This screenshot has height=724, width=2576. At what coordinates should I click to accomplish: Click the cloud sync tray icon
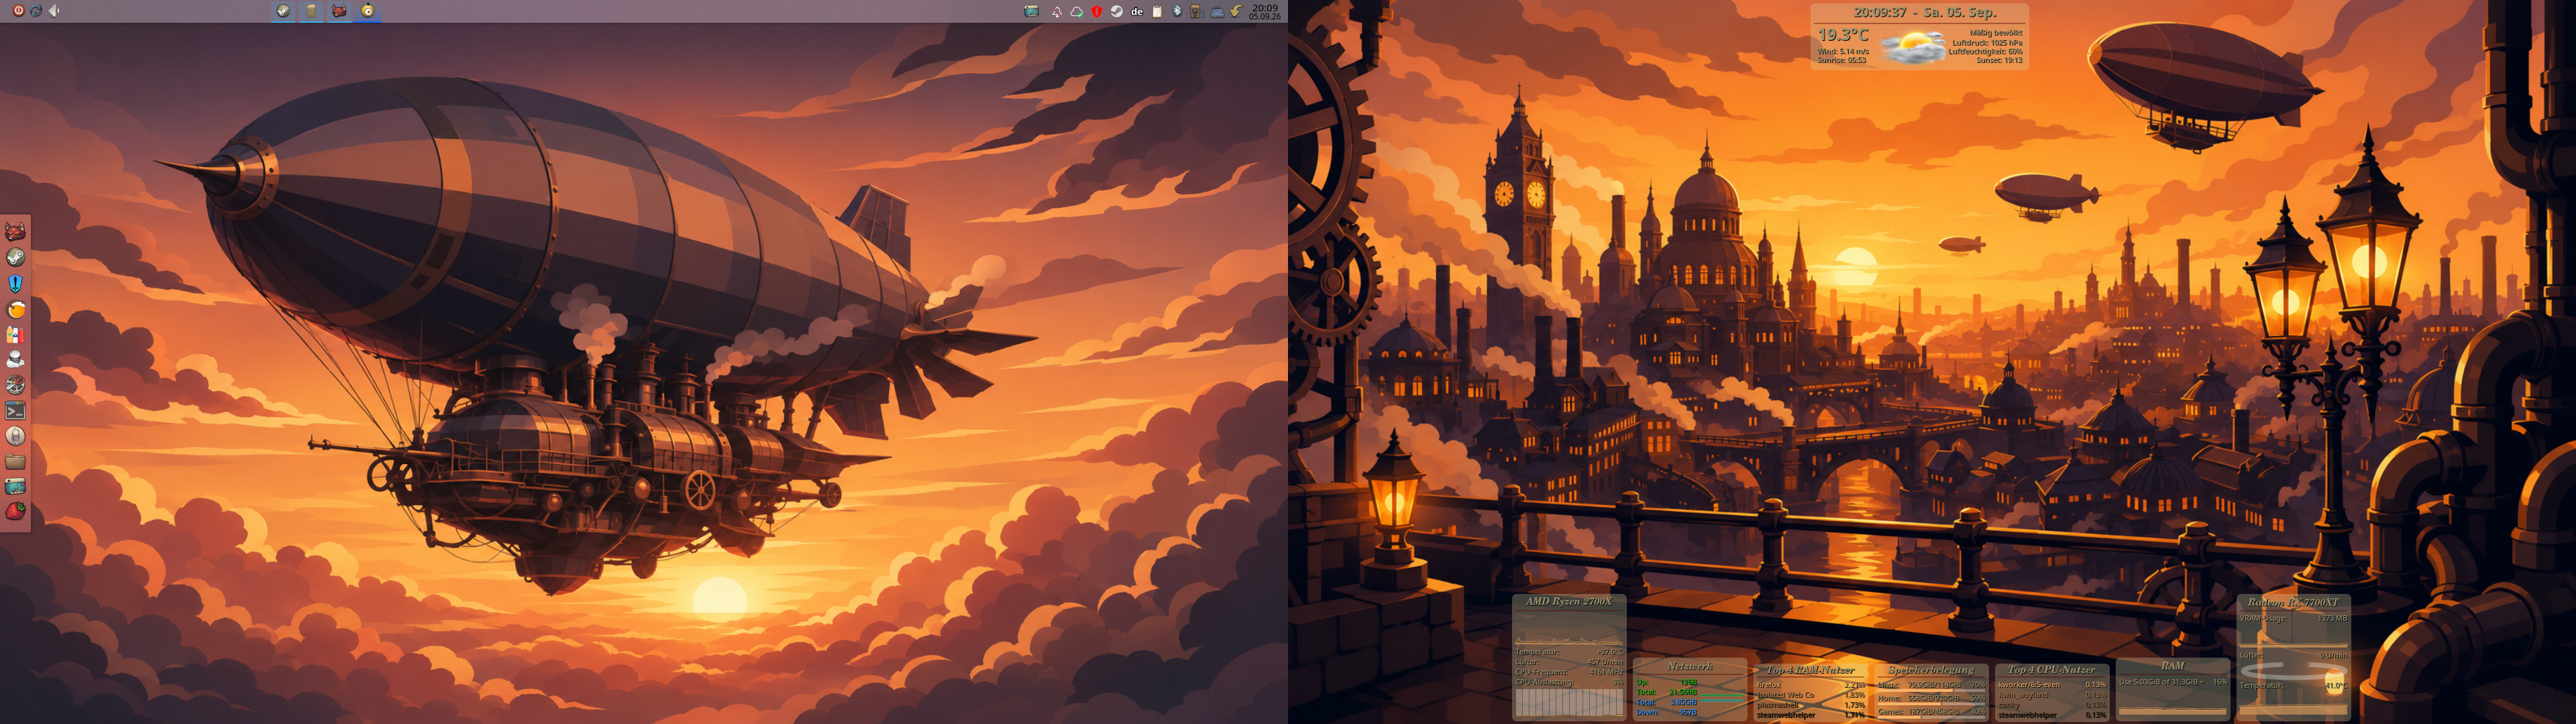tap(1077, 12)
